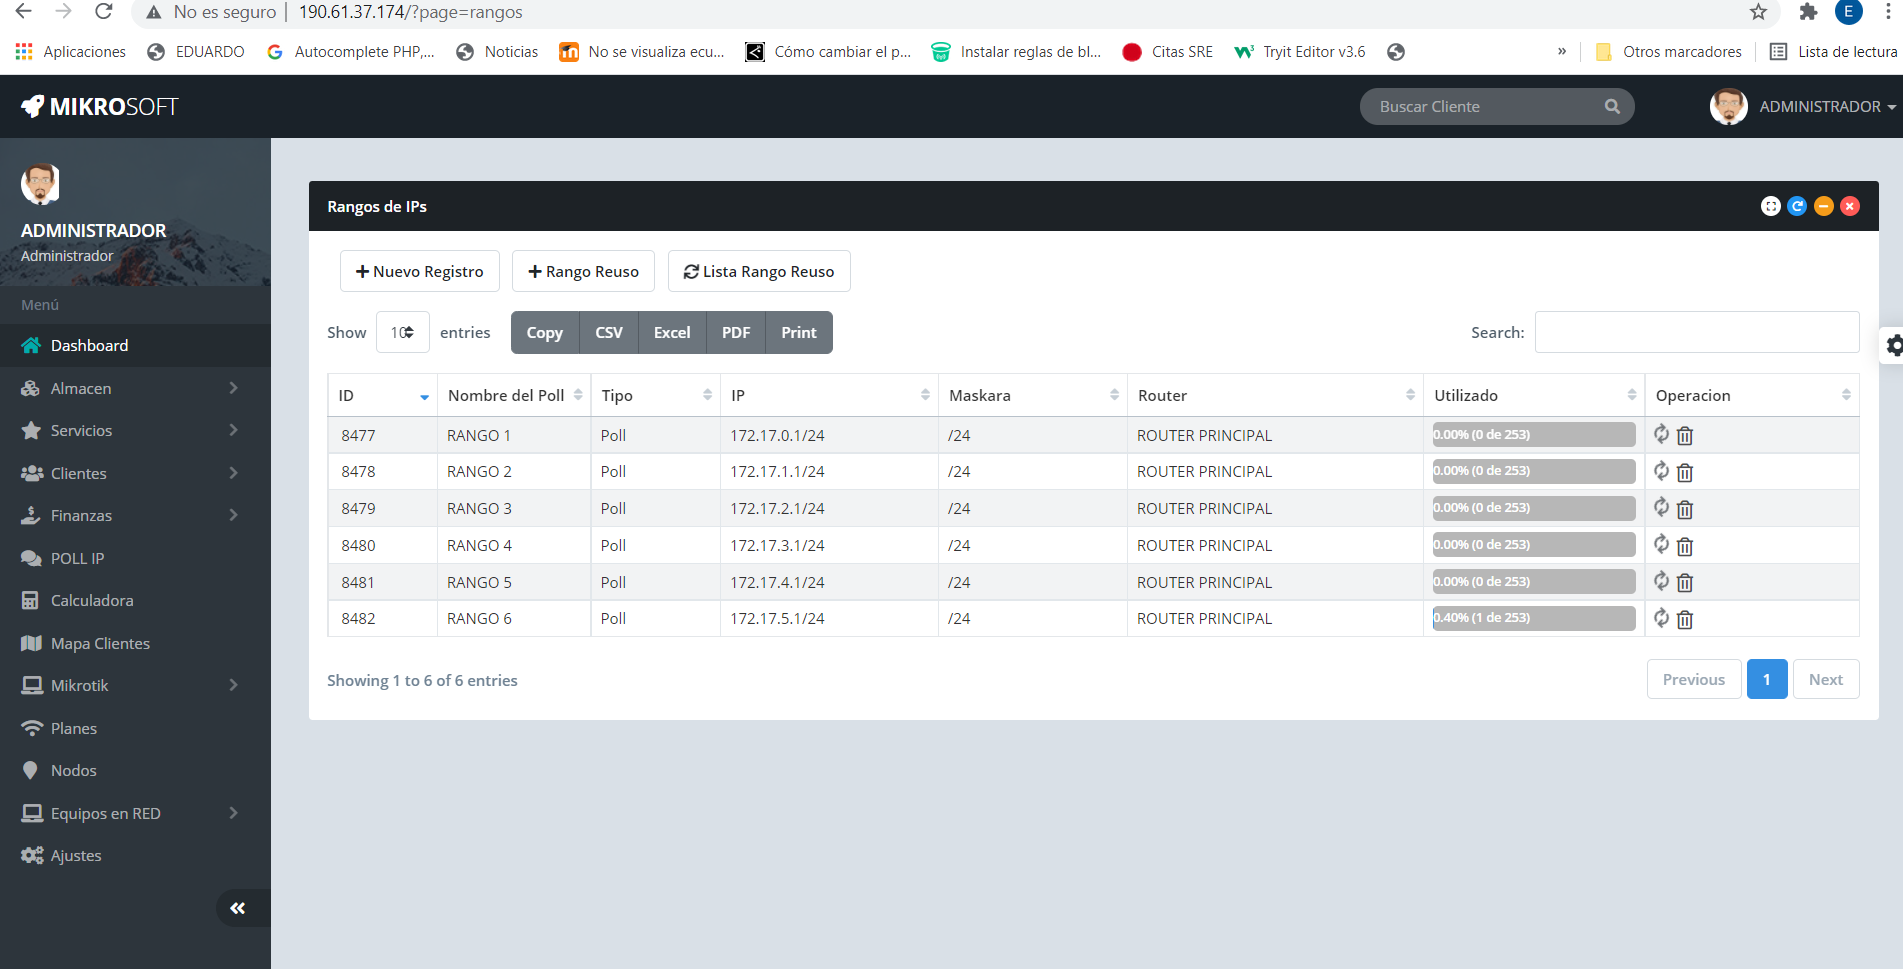Image resolution: width=1903 pixels, height=969 pixels.
Task: Open POLL IP from the sidebar
Action: click(x=135, y=558)
